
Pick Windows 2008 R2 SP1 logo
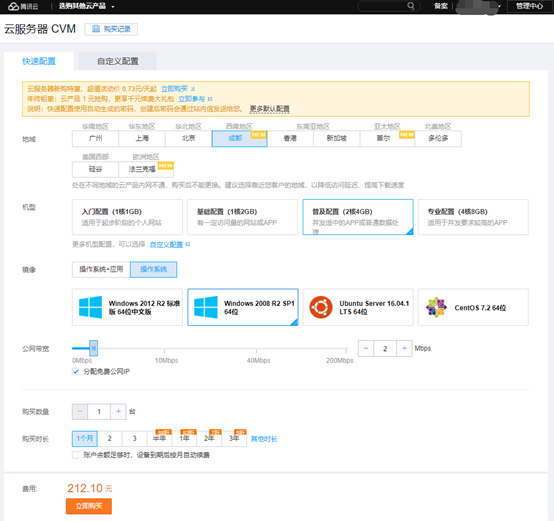pyautogui.click(x=206, y=307)
